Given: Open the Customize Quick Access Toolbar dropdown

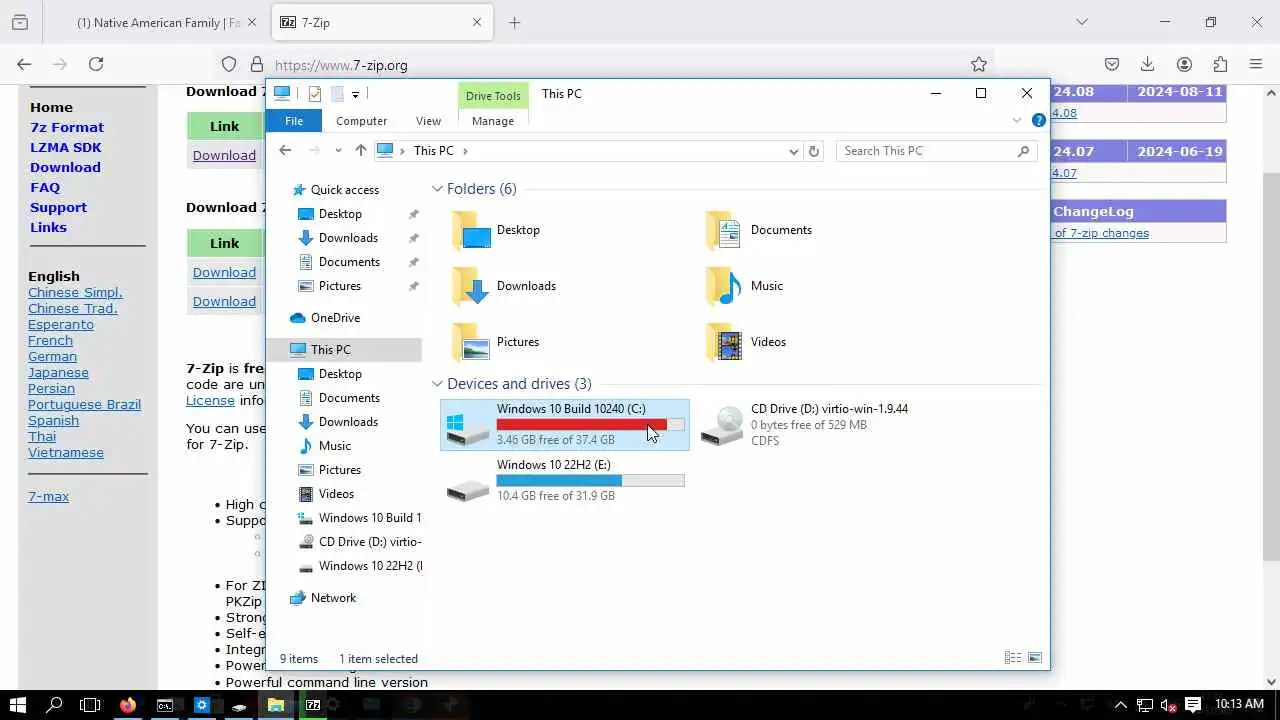Looking at the screenshot, I should 355,94.
